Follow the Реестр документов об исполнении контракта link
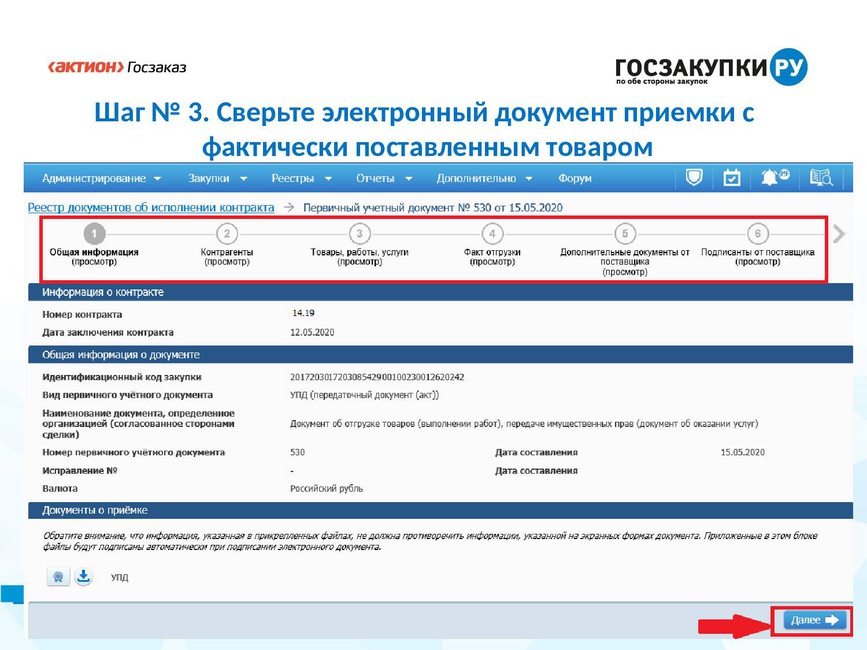Image resolution: width=867 pixels, height=650 pixels. click(151, 207)
